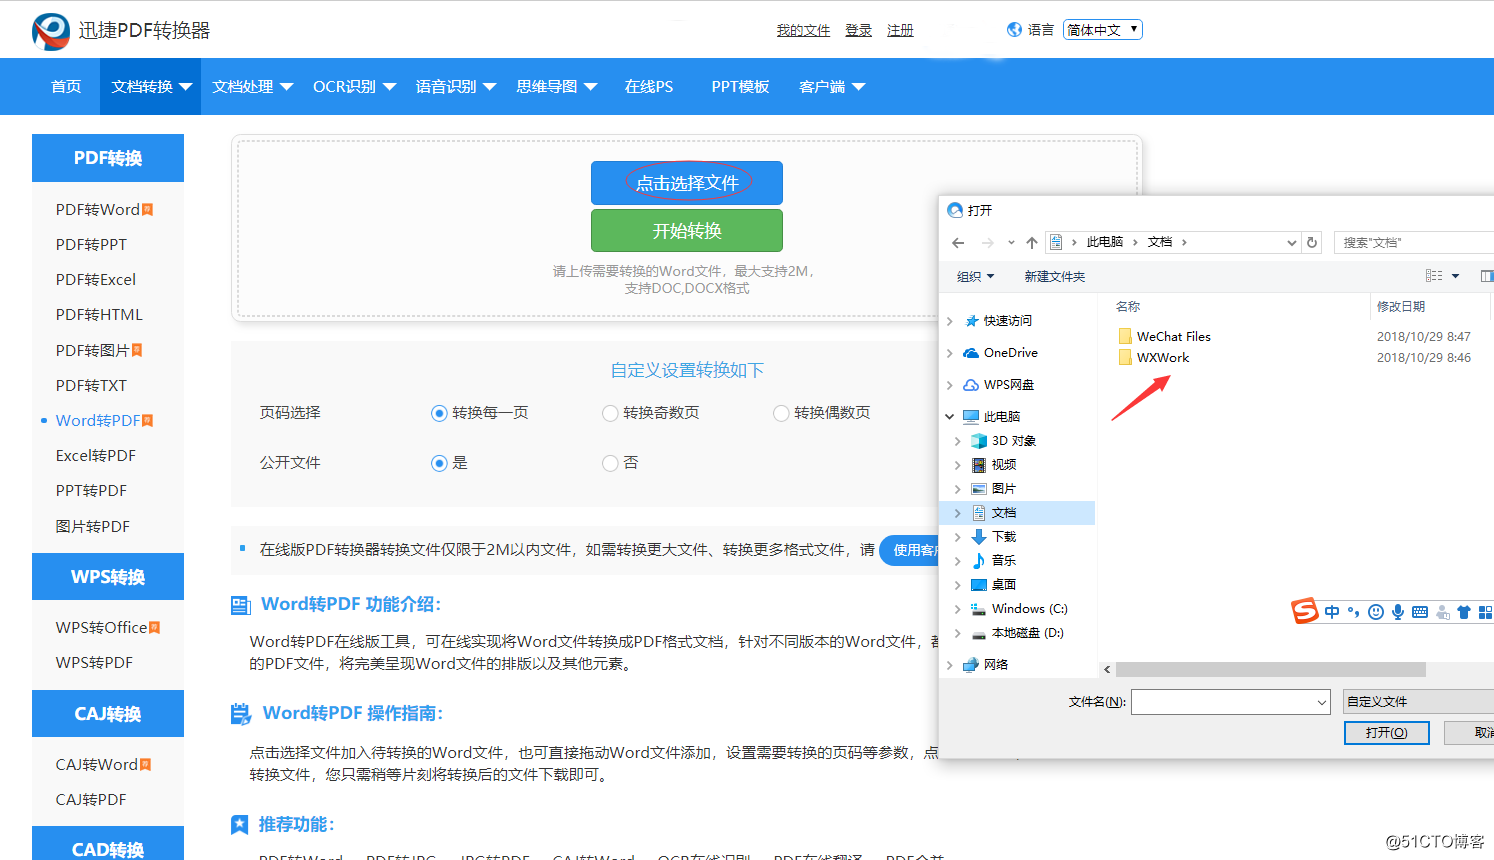
Task: Select 桌面 in the folder tree
Action: (1004, 585)
